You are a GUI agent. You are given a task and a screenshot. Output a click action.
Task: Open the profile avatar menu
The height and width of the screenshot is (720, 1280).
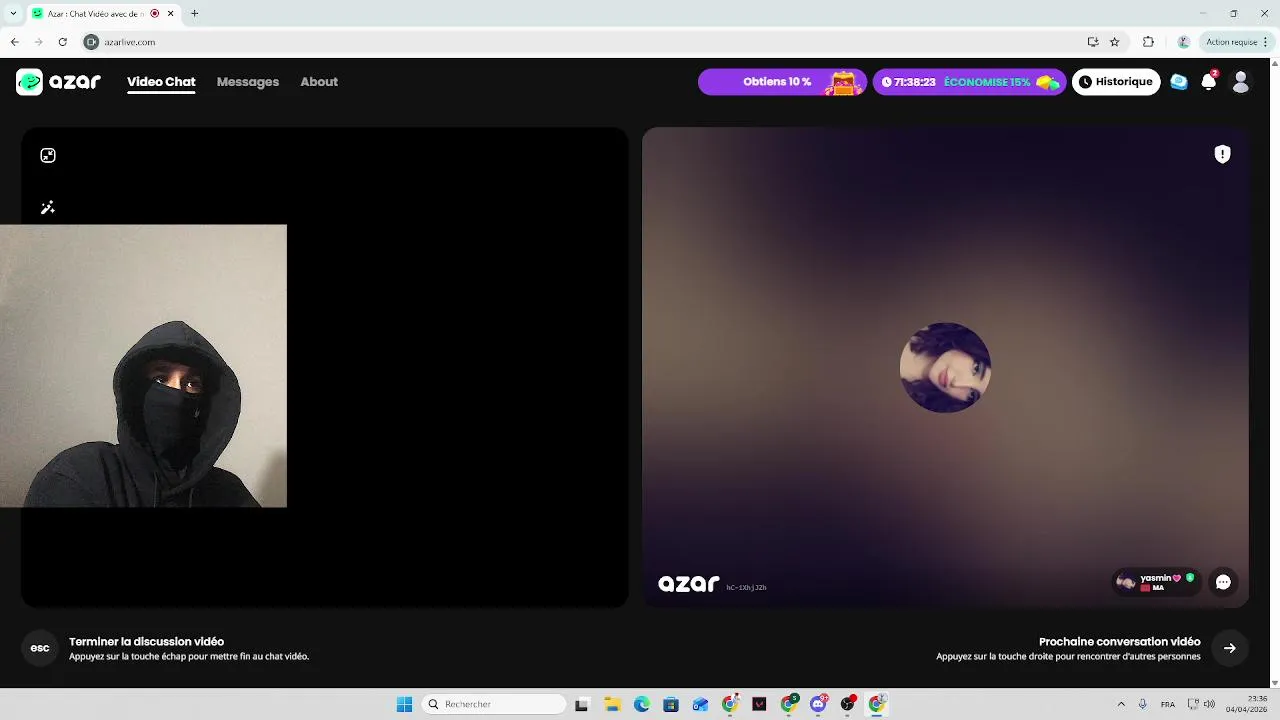[1241, 82]
